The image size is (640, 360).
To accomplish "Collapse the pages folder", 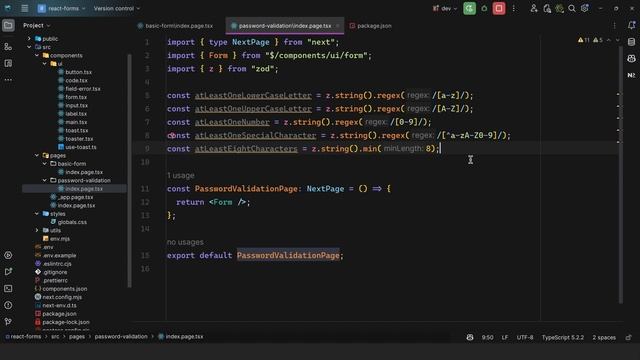I will pyautogui.click(x=37, y=156).
